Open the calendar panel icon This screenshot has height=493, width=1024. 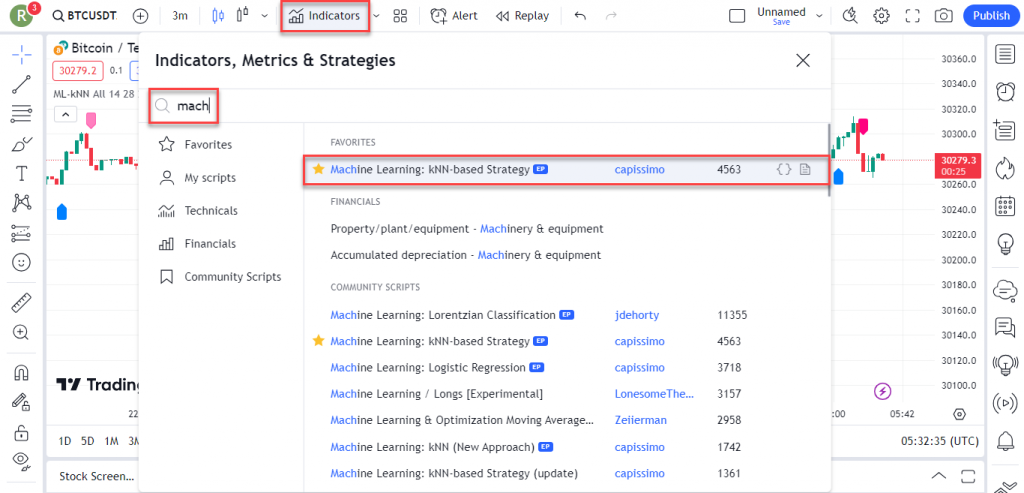(1004, 206)
